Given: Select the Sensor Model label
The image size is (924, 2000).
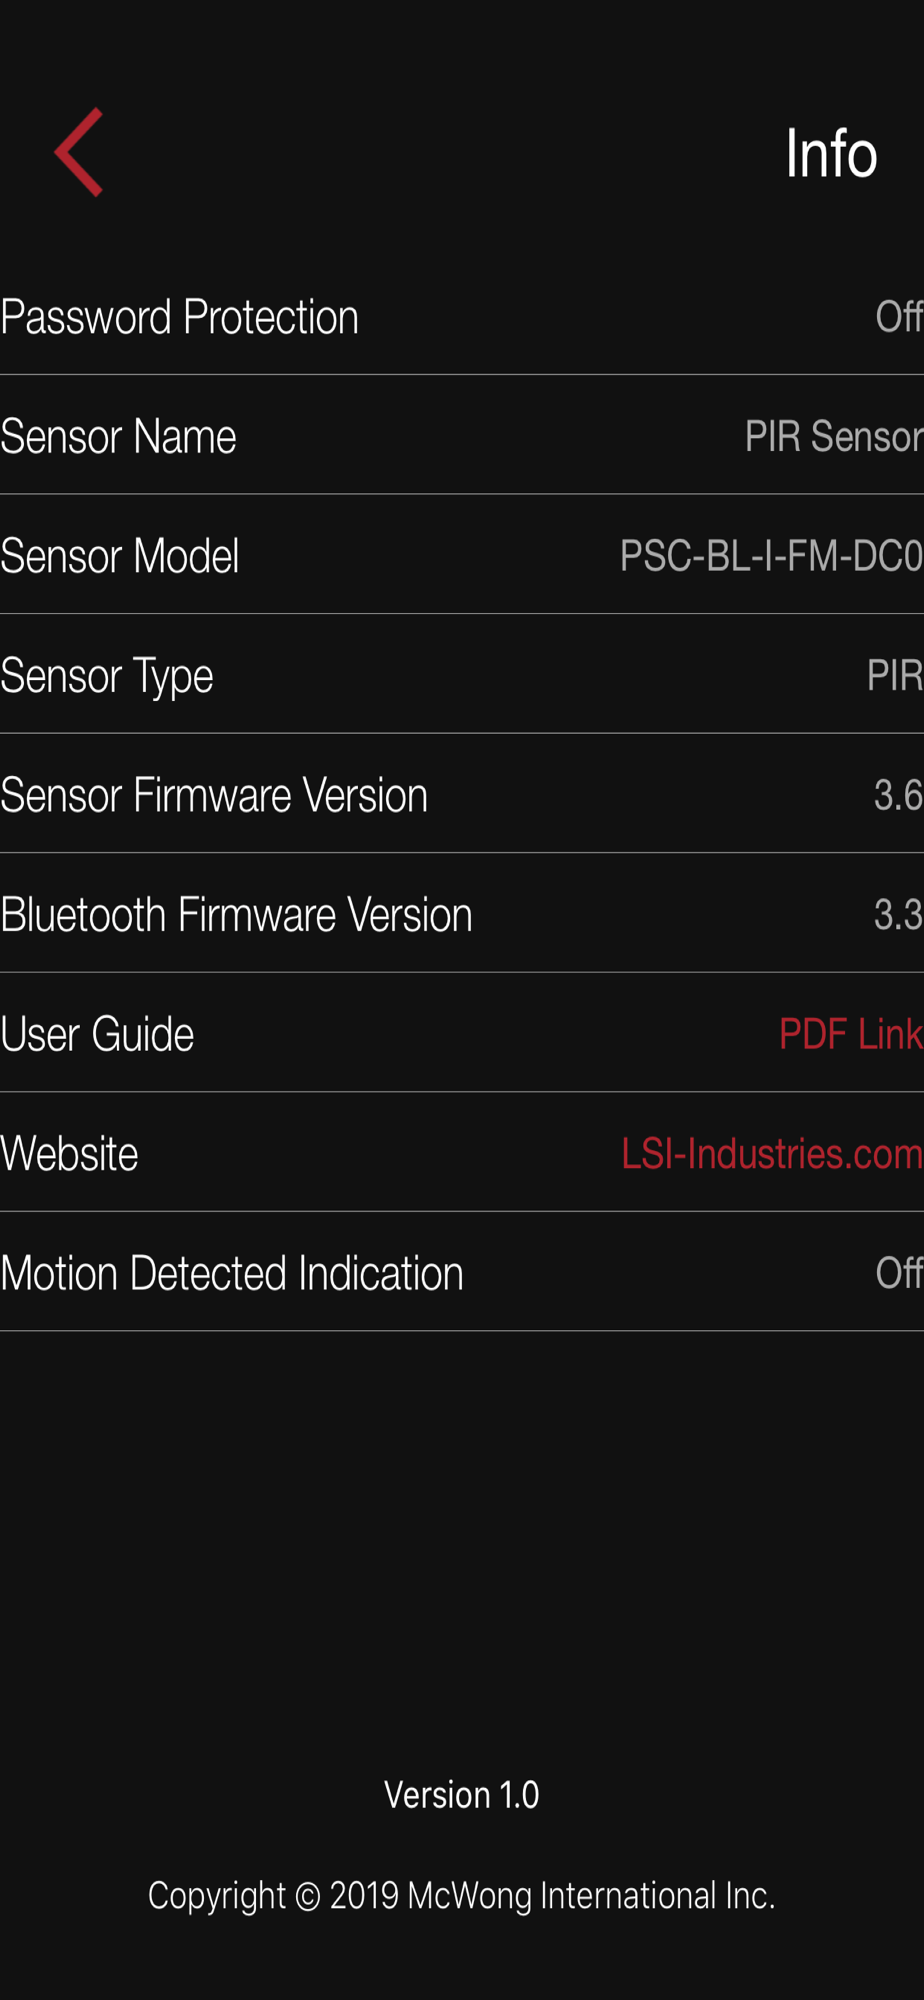Looking at the screenshot, I should (120, 556).
